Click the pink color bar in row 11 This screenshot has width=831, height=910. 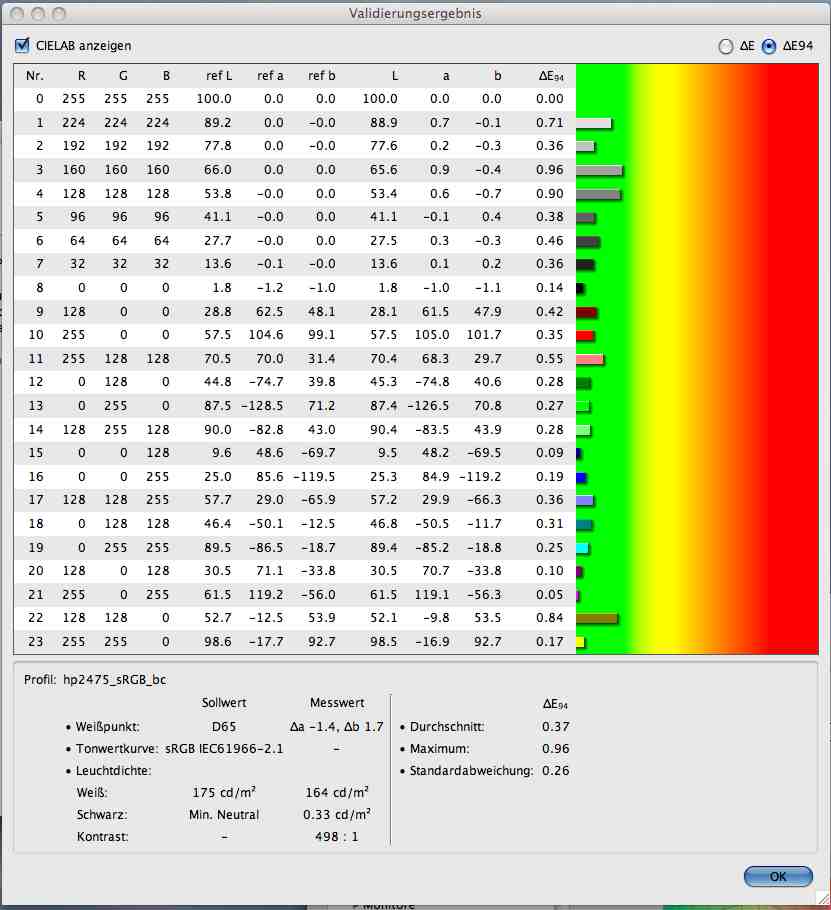click(590, 359)
